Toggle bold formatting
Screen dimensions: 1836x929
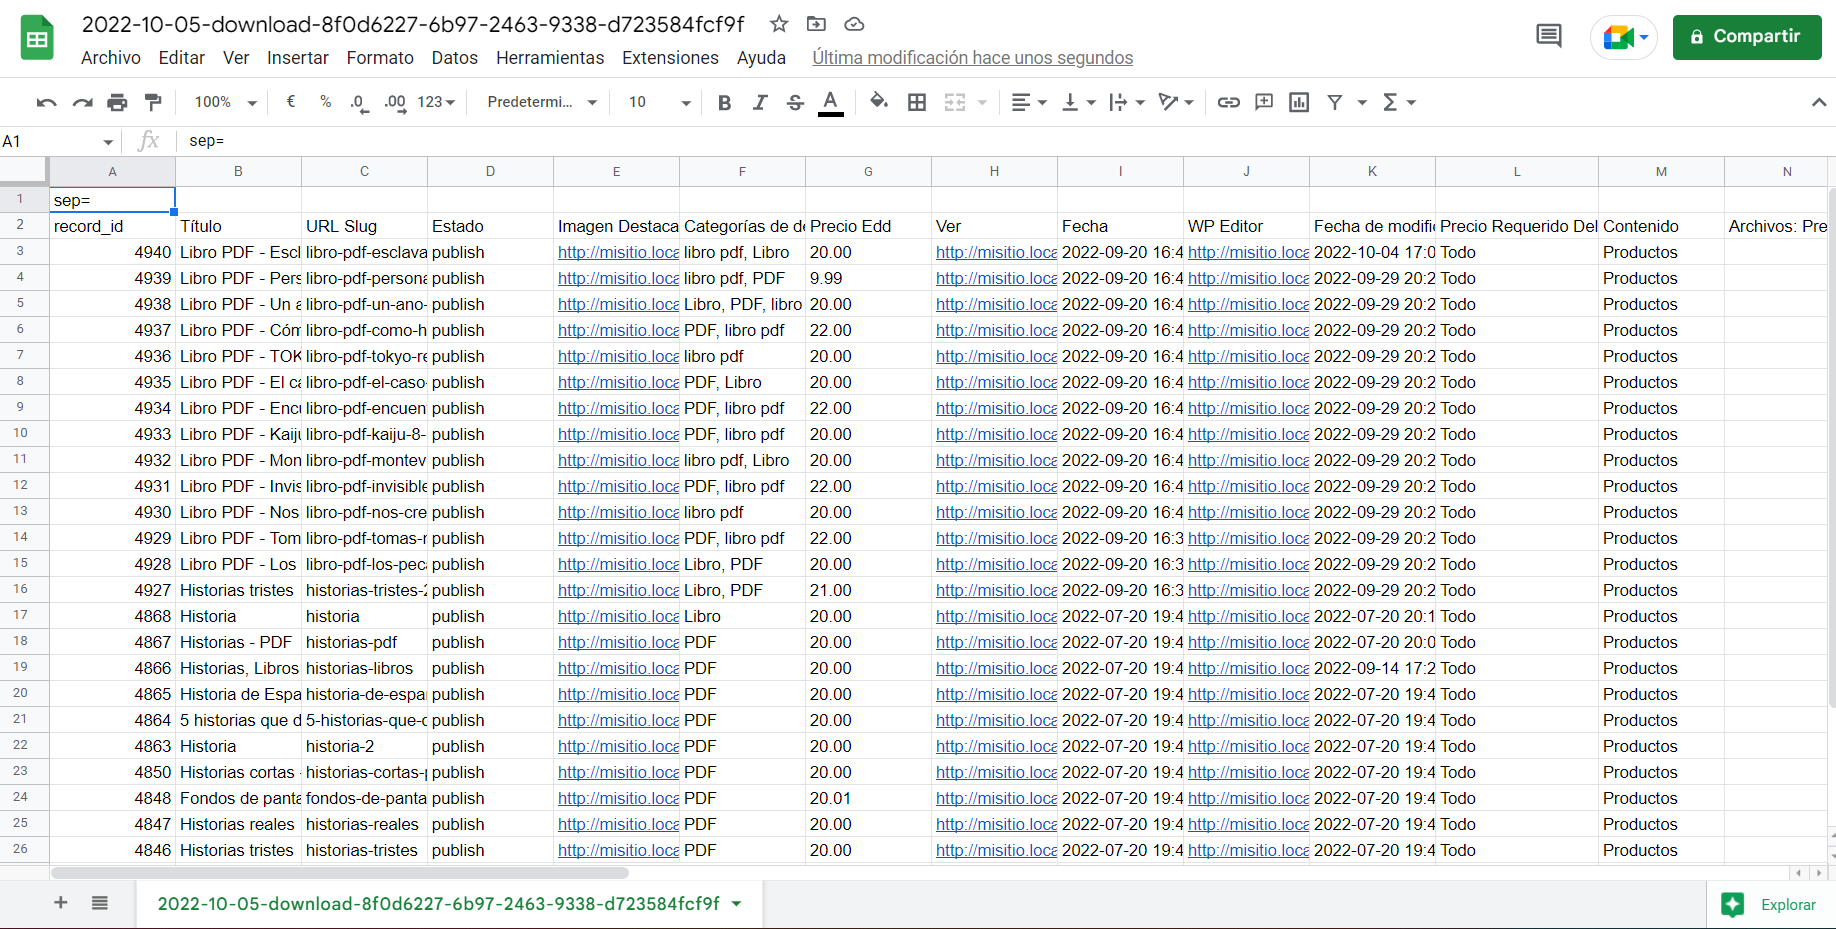click(724, 102)
